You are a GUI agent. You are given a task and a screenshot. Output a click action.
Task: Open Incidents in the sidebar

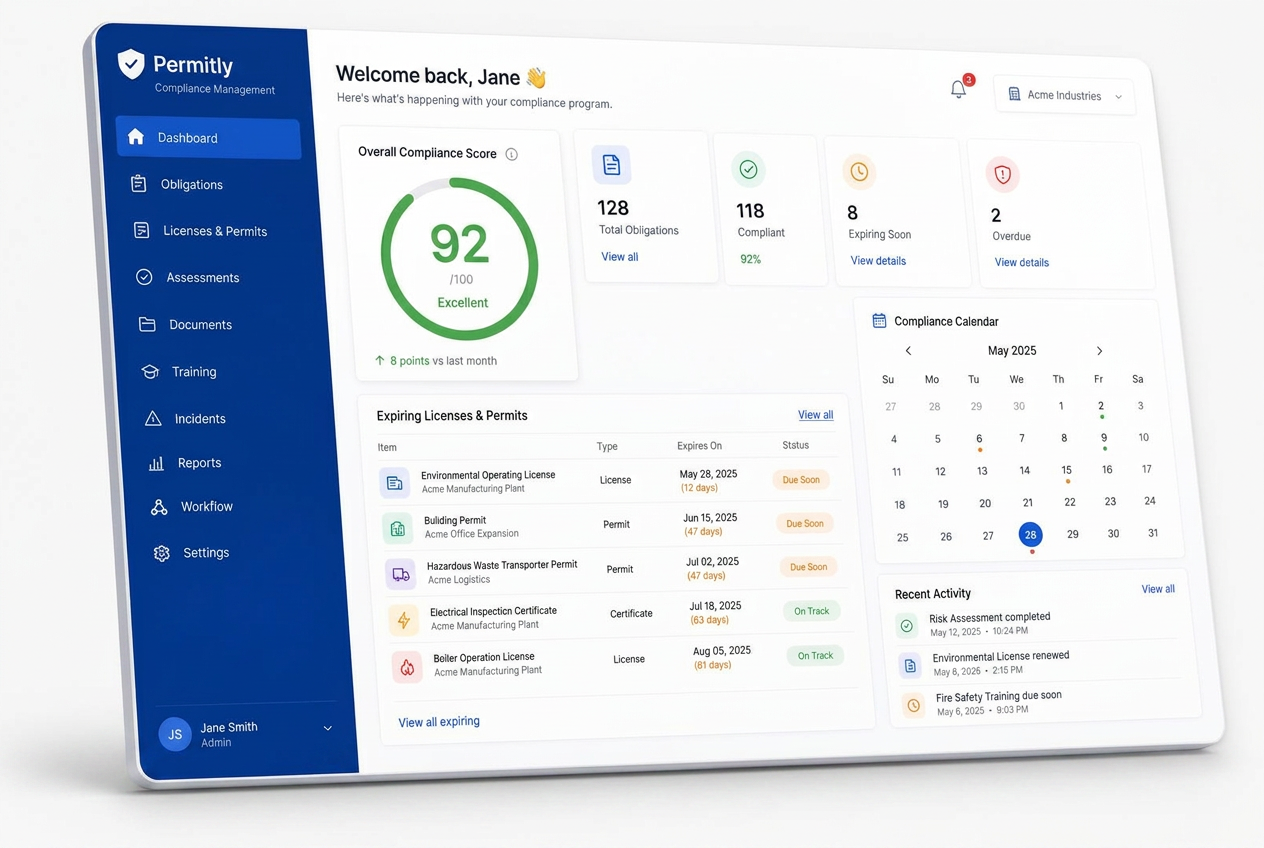point(186,418)
